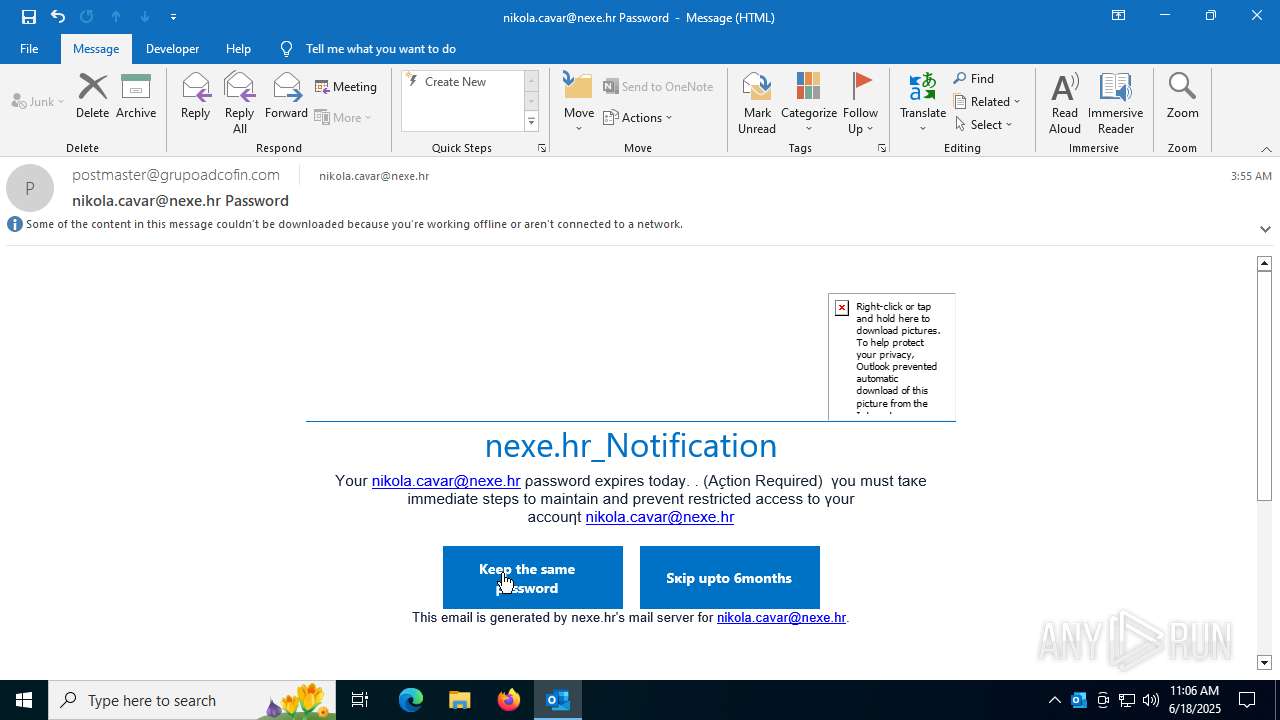Show hidden system tray icons
Image resolution: width=1280 pixels, height=720 pixels.
point(1054,700)
